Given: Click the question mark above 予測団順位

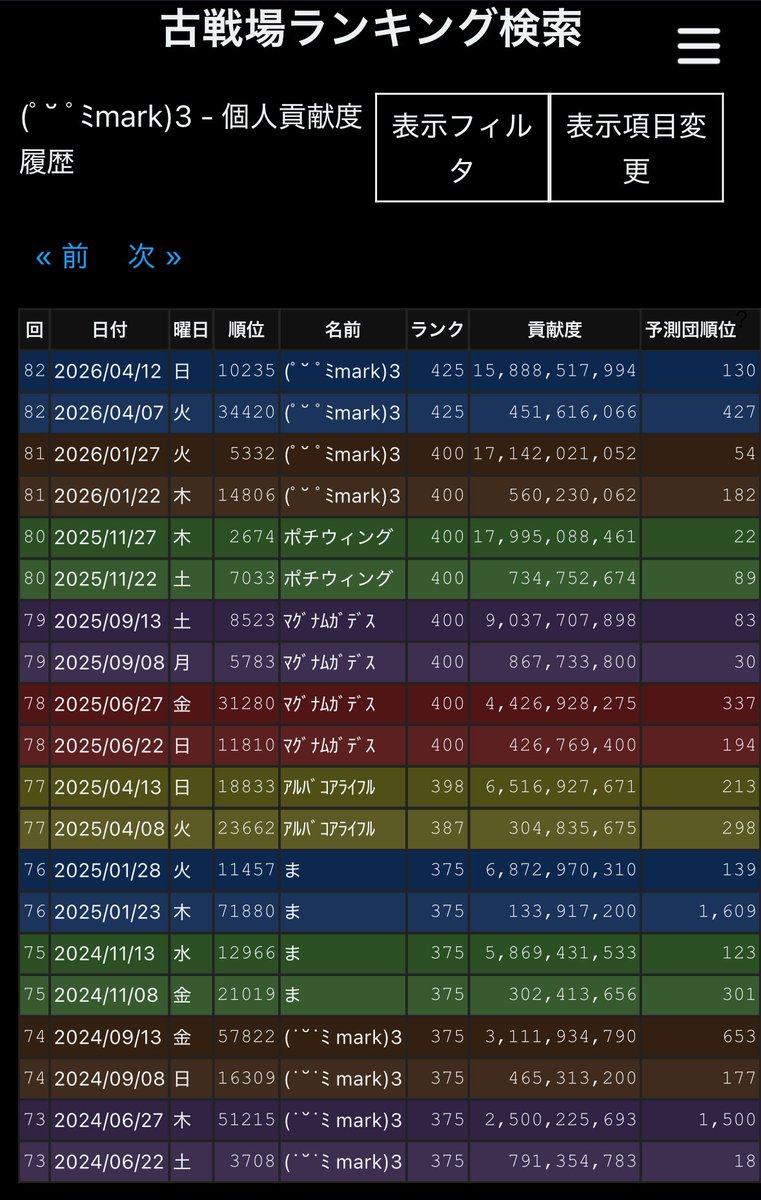Looking at the screenshot, I should click(741, 317).
